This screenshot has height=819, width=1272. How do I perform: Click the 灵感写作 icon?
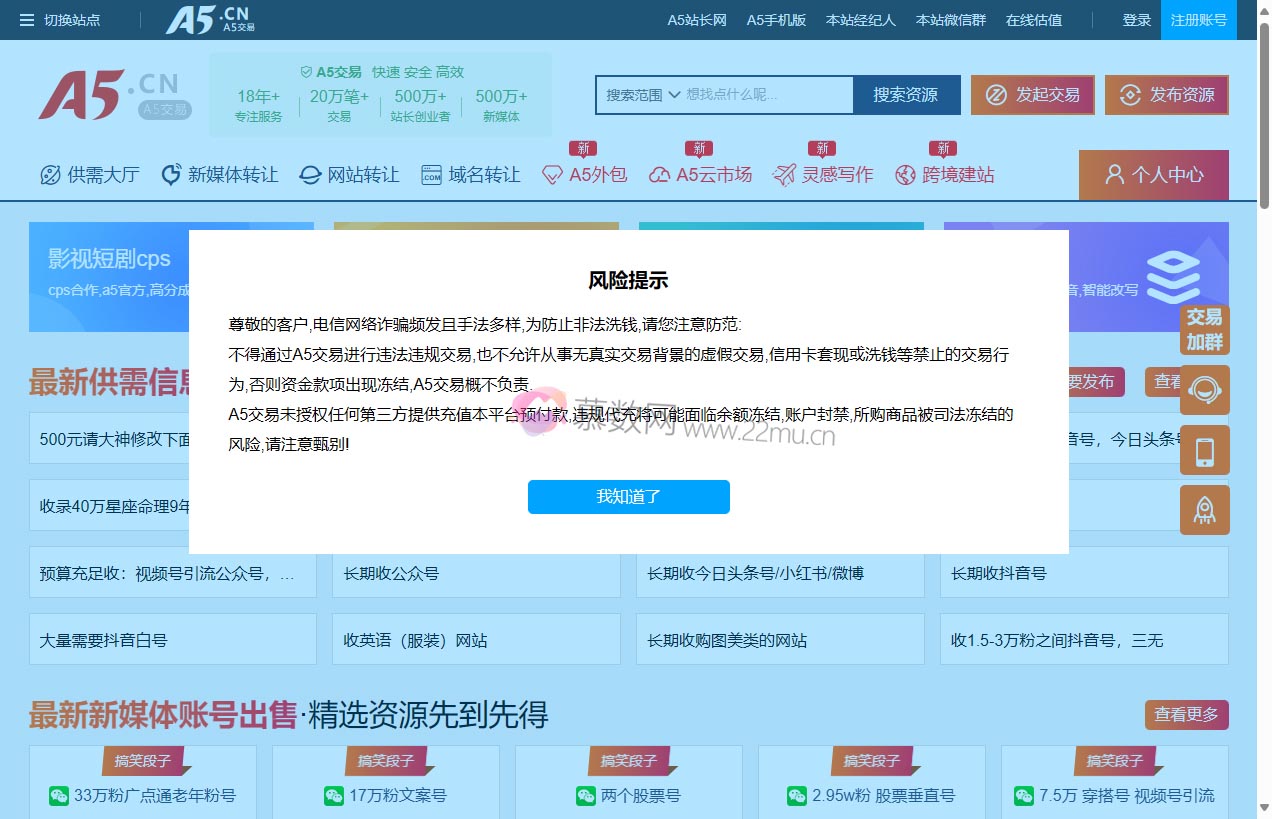[784, 175]
